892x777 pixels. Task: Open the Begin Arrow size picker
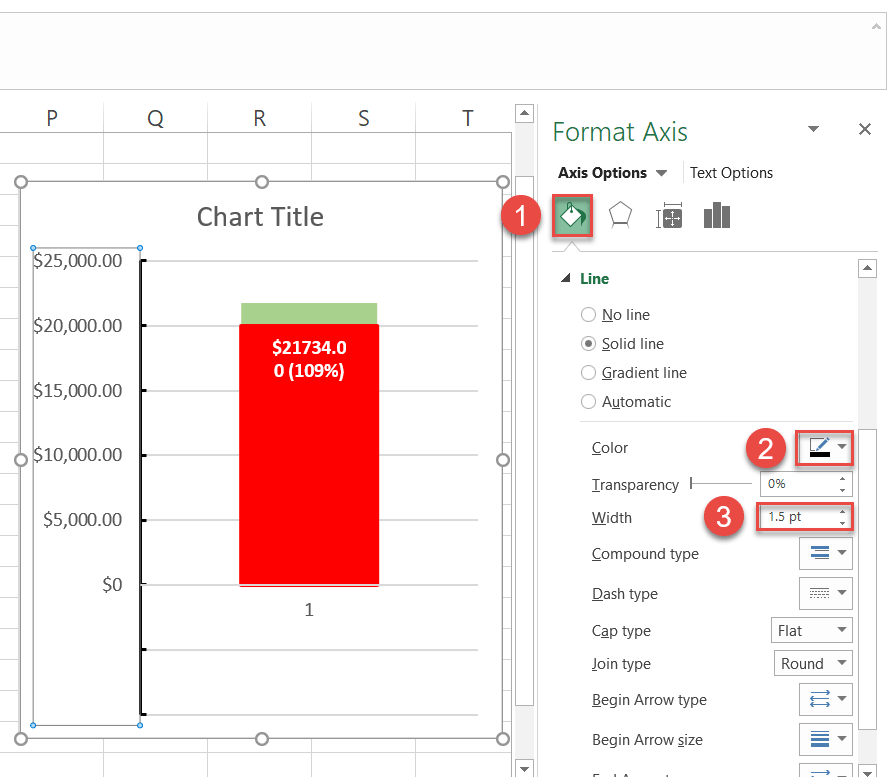point(826,740)
